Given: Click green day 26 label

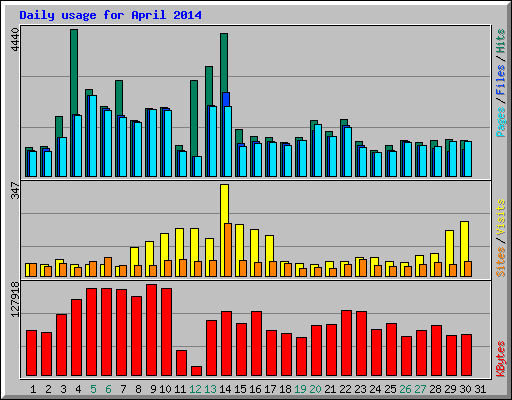Looking at the screenshot, I should (x=405, y=389).
